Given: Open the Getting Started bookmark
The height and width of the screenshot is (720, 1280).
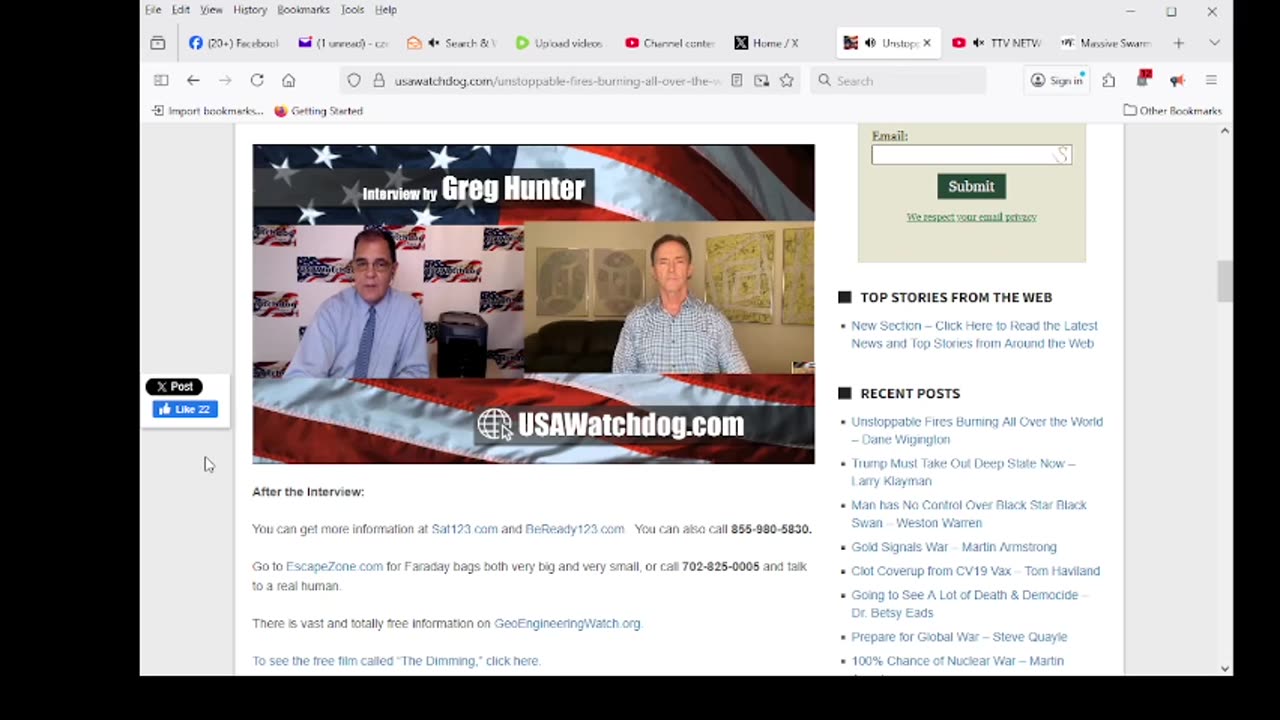Looking at the screenshot, I should click(x=318, y=111).
